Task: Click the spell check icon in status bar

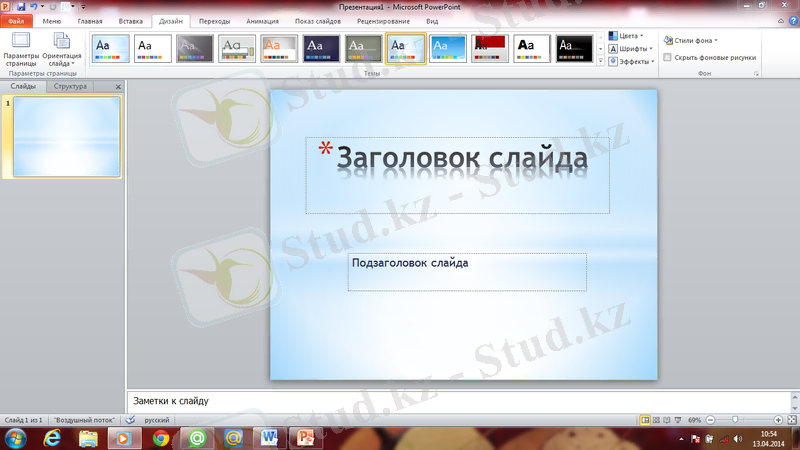Action: tap(130, 420)
